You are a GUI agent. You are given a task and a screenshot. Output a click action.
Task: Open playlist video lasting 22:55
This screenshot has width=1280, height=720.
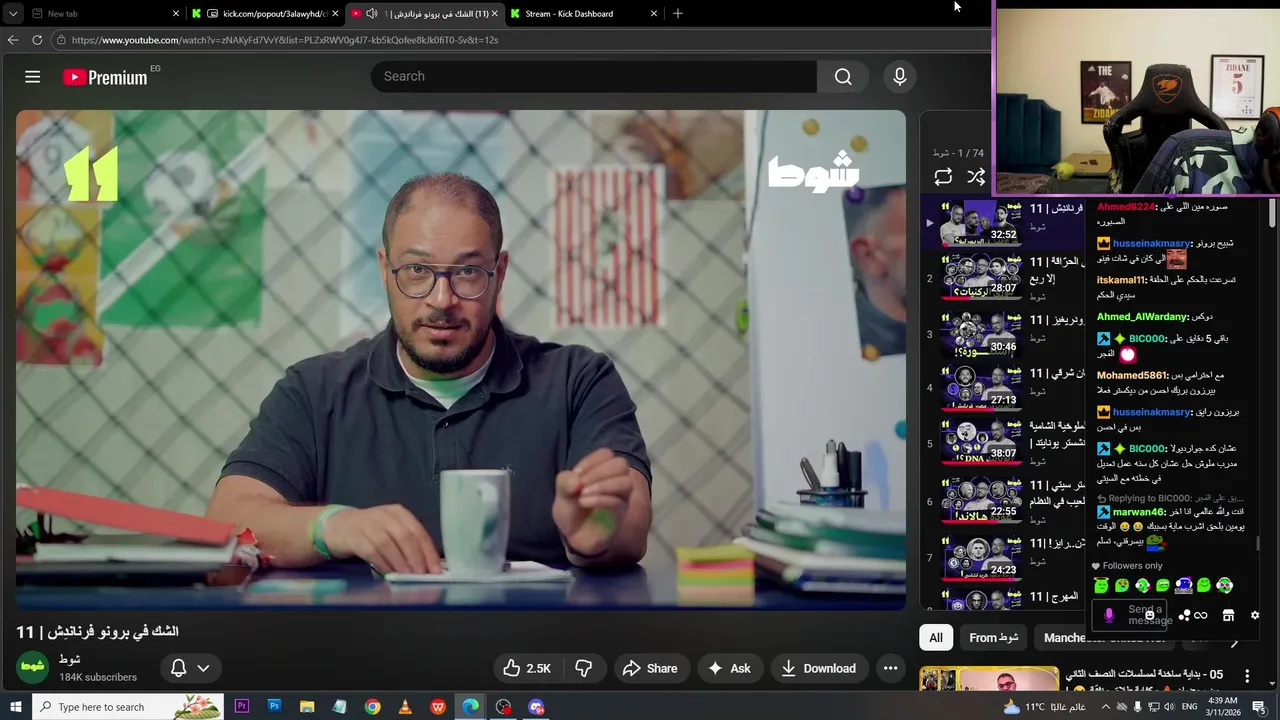point(981,500)
